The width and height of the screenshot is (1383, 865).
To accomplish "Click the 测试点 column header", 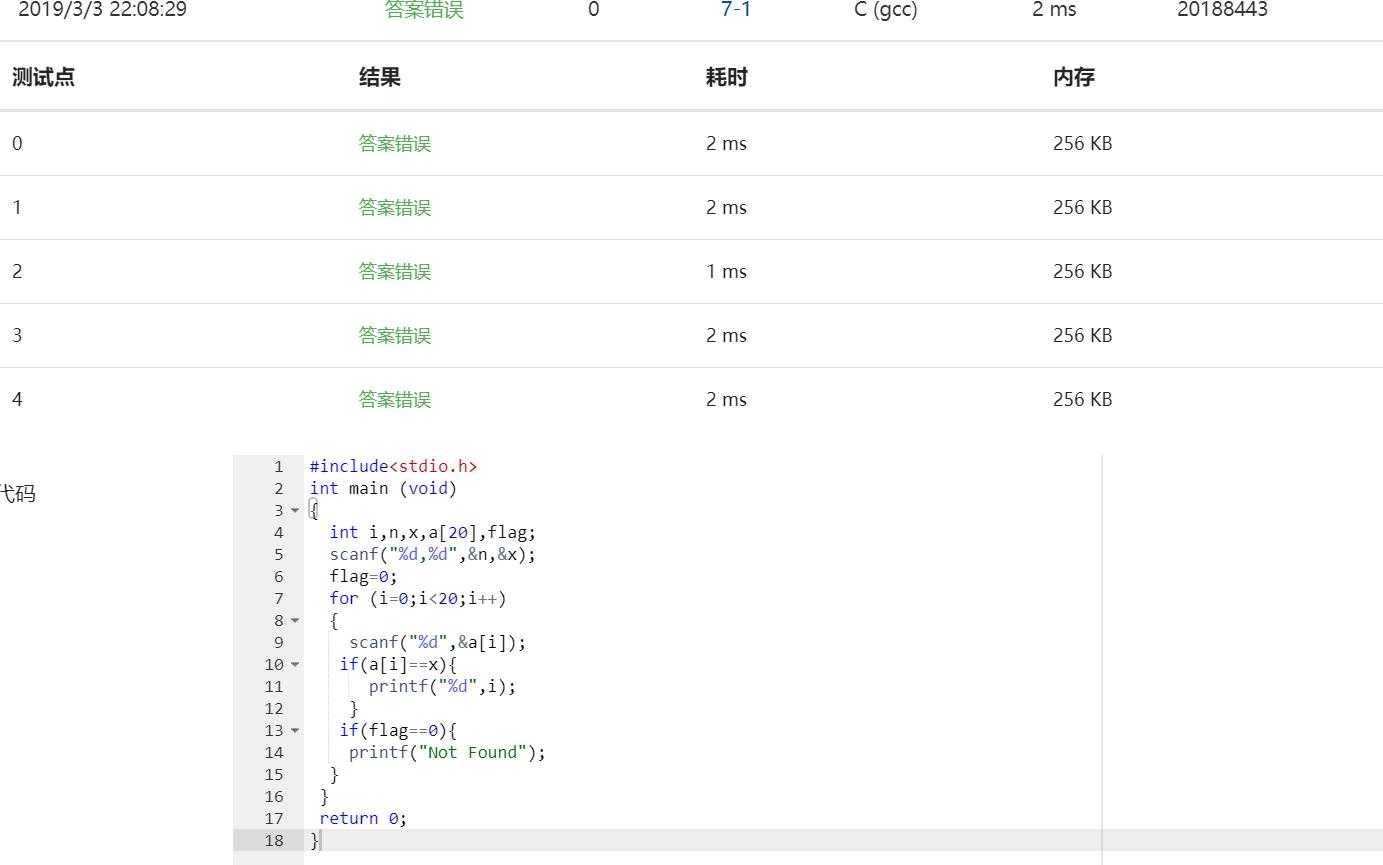I will click(x=43, y=77).
